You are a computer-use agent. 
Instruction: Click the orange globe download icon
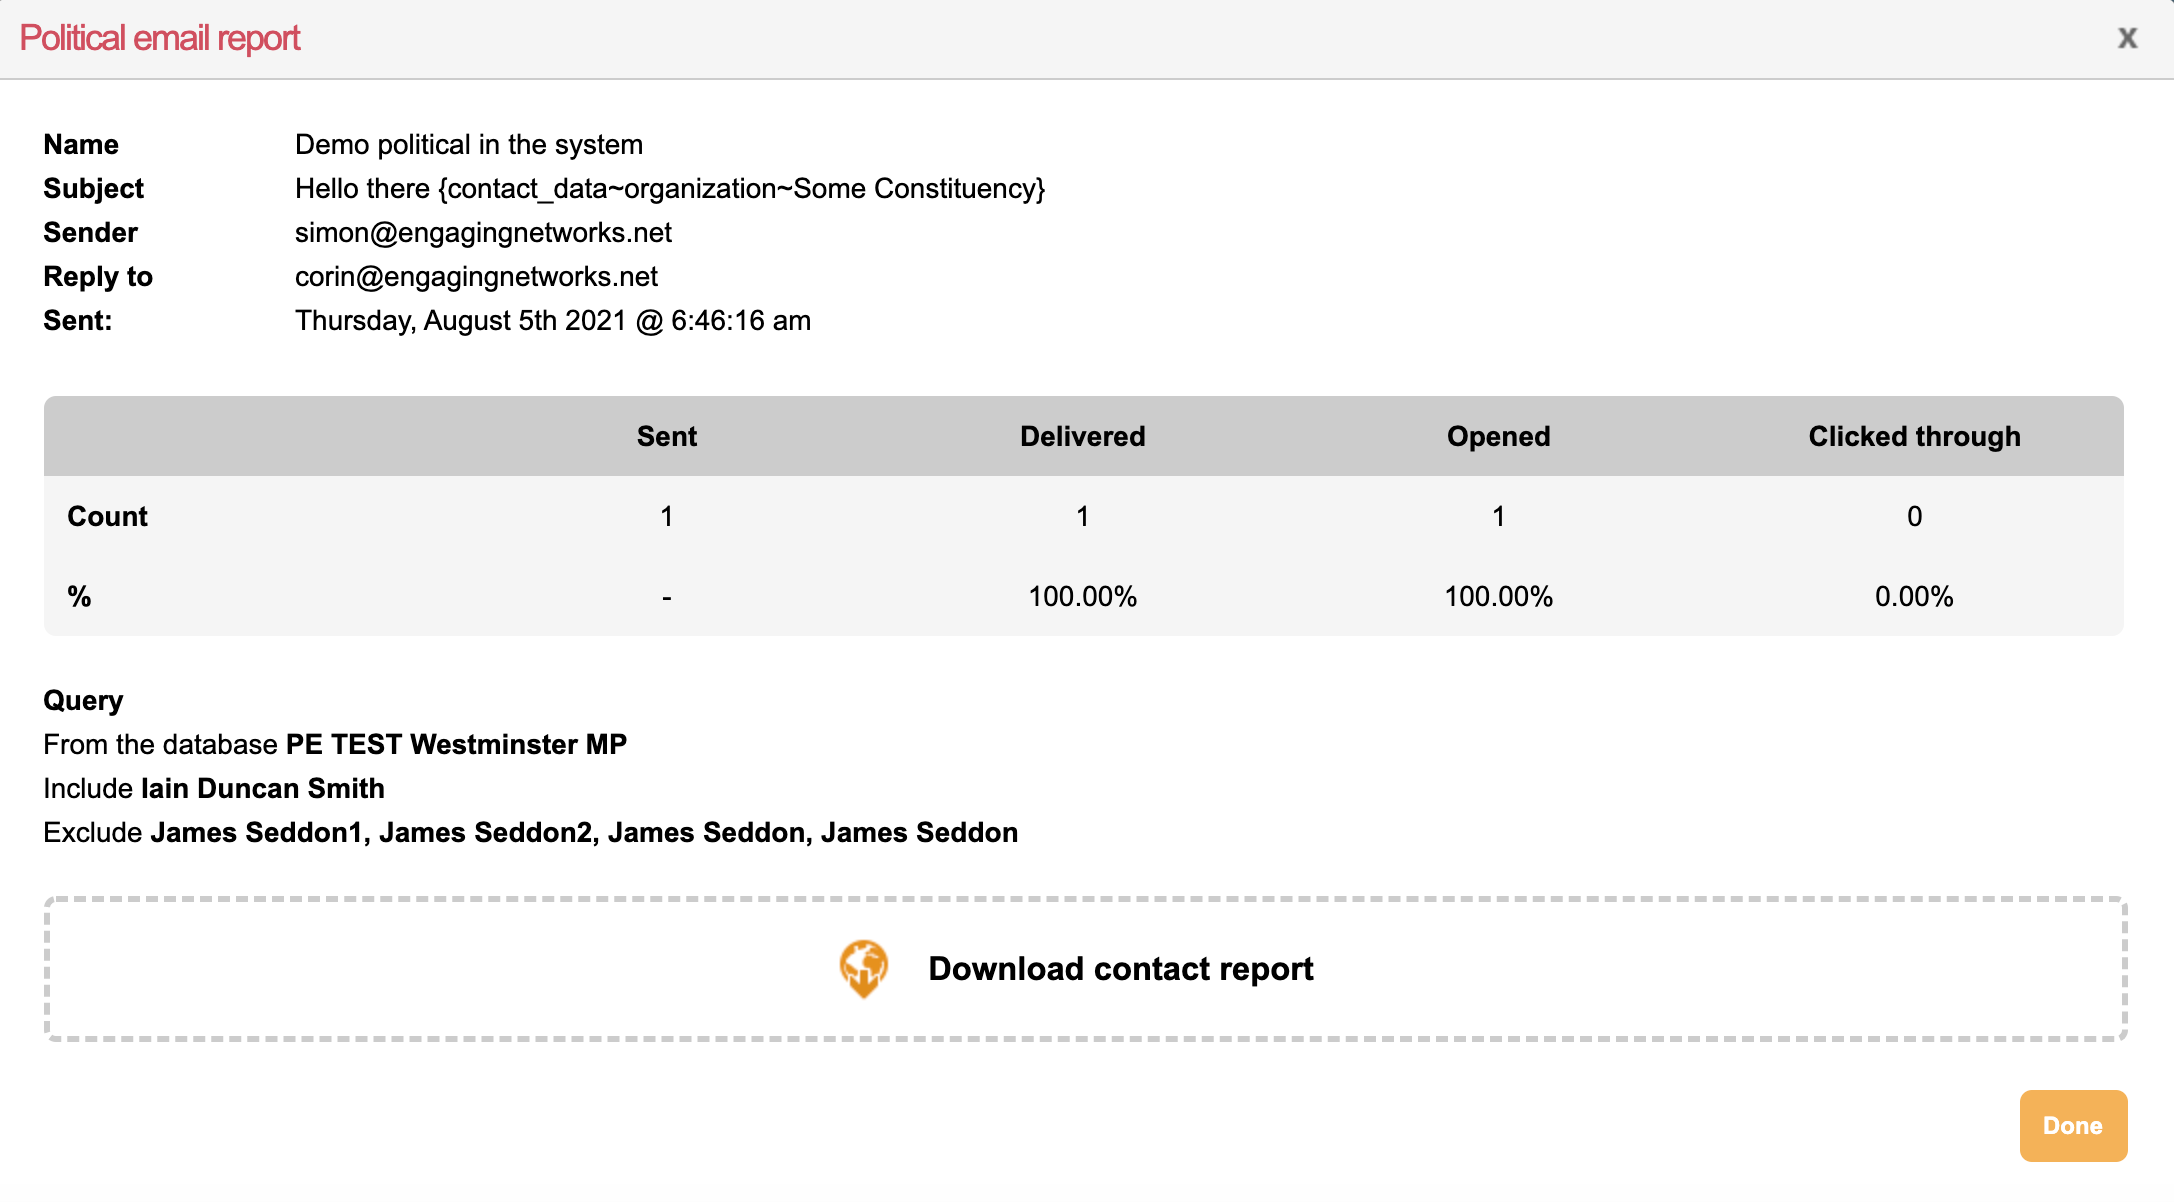(x=863, y=968)
